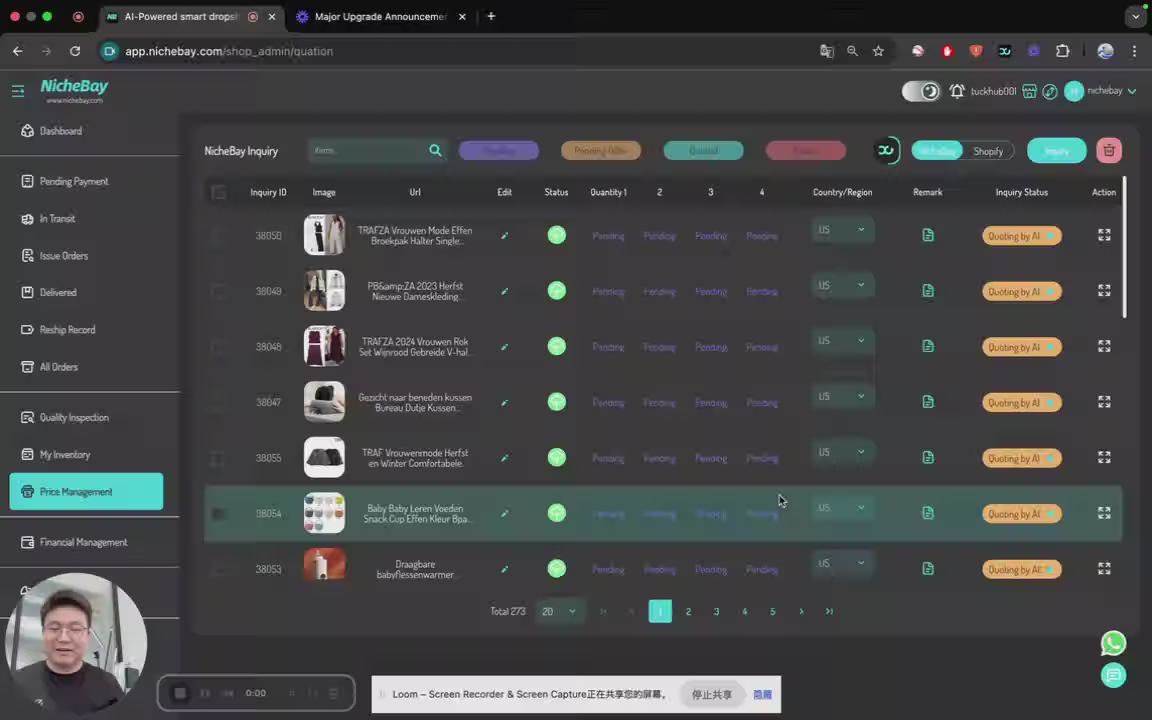Viewport: 1152px width, 720px height.
Task: Tick checkbox for inquiry 38050
Action: pyautogui.click(x=218, y=236)
